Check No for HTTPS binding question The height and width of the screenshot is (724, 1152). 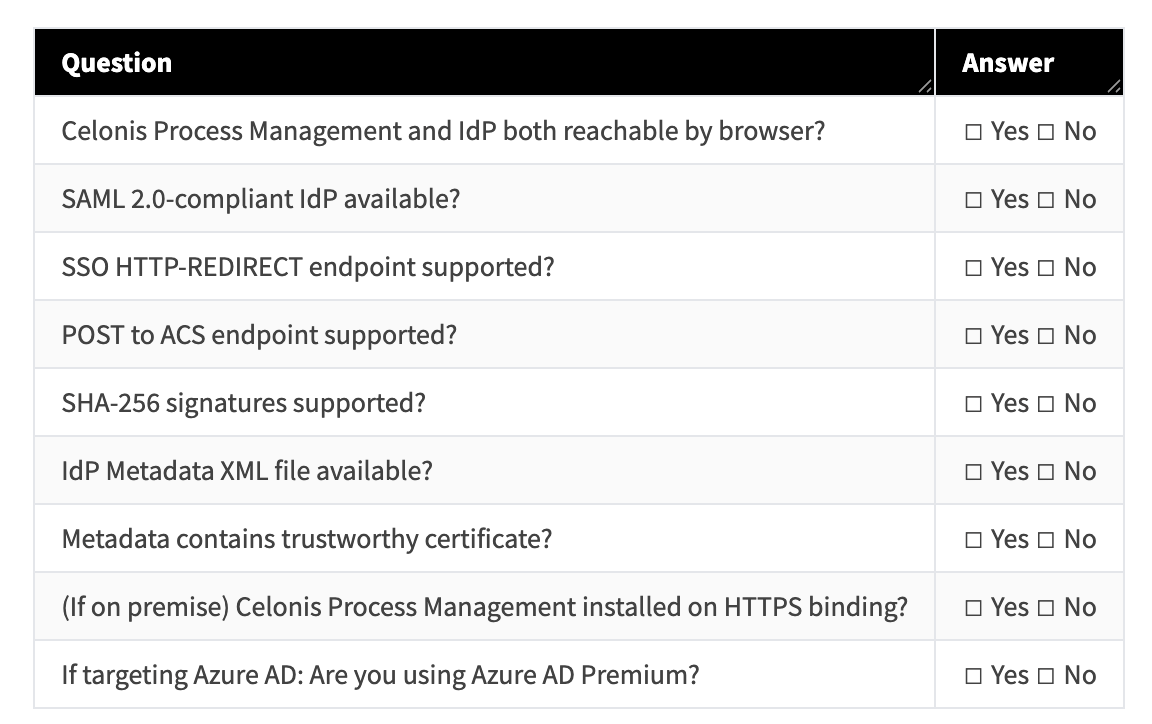click(x=1046, y=608)
